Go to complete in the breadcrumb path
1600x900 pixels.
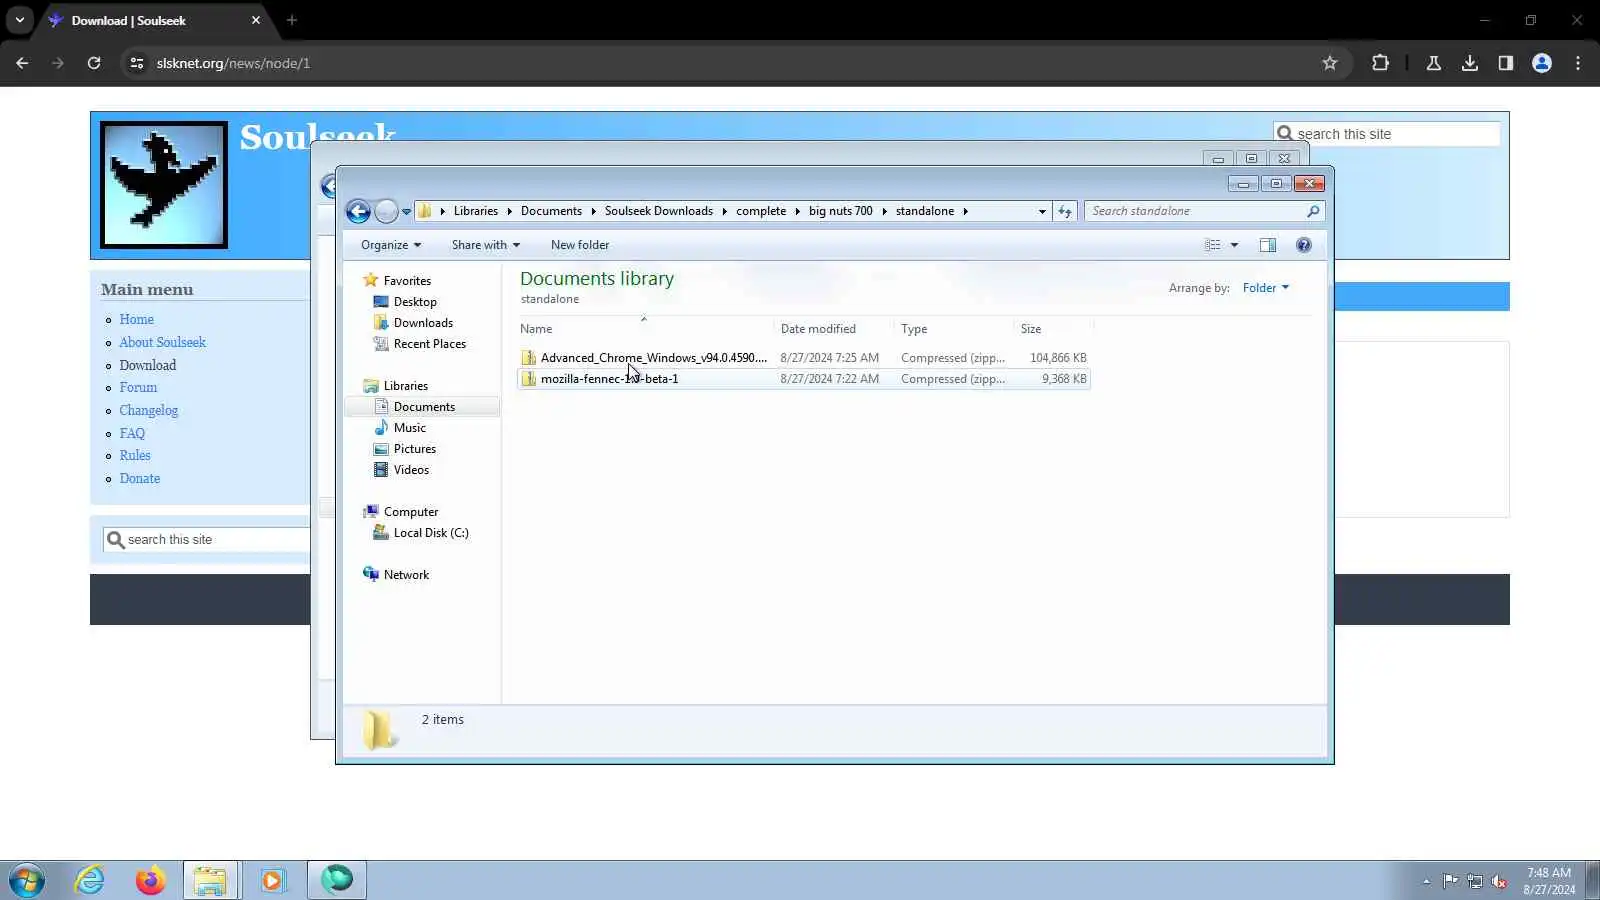point(761,211)
